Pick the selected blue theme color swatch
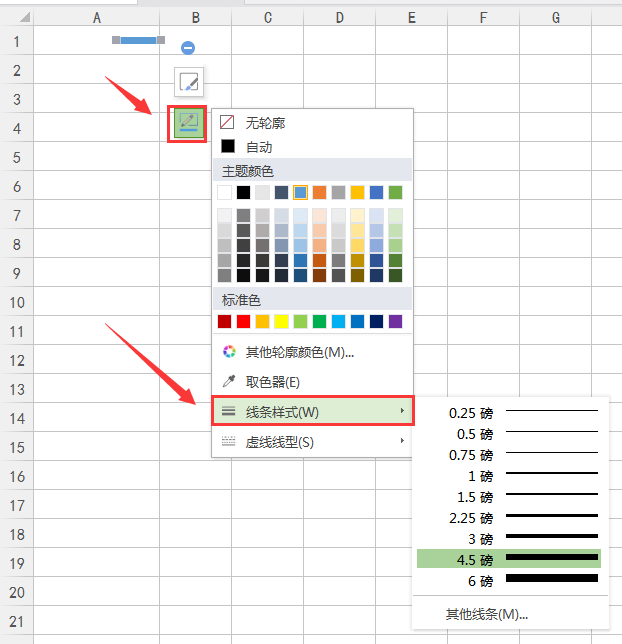622x644 pixels. click(300, 193)
